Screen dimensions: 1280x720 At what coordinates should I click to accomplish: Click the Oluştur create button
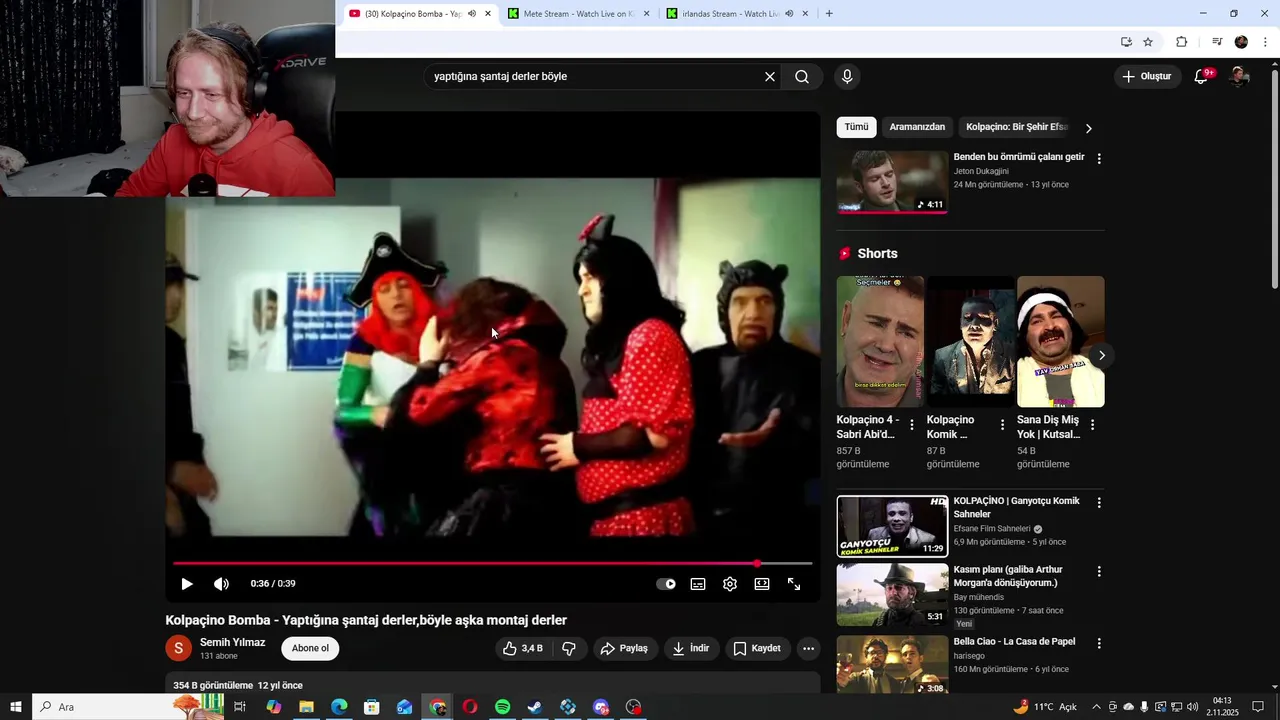(x=1147, y=77)
